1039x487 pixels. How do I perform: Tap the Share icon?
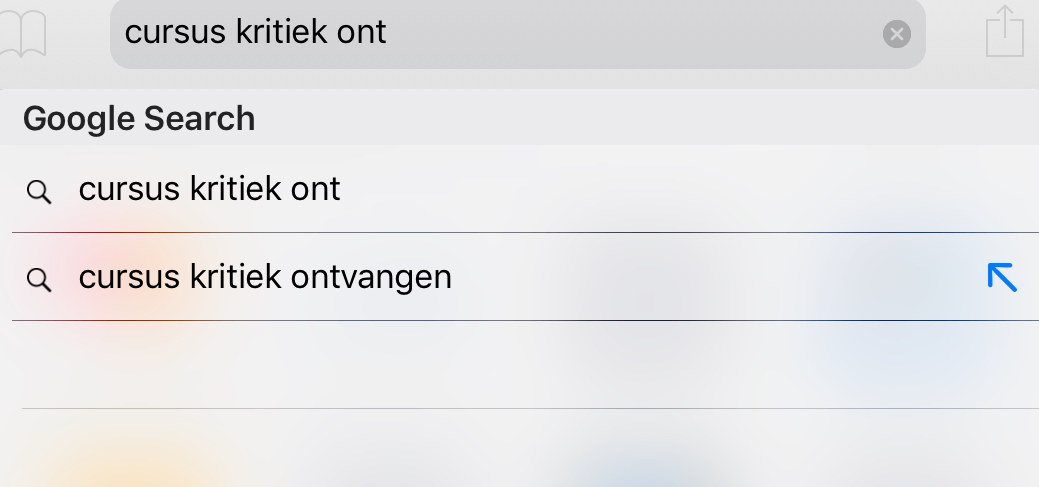(x=1005, y=30)
